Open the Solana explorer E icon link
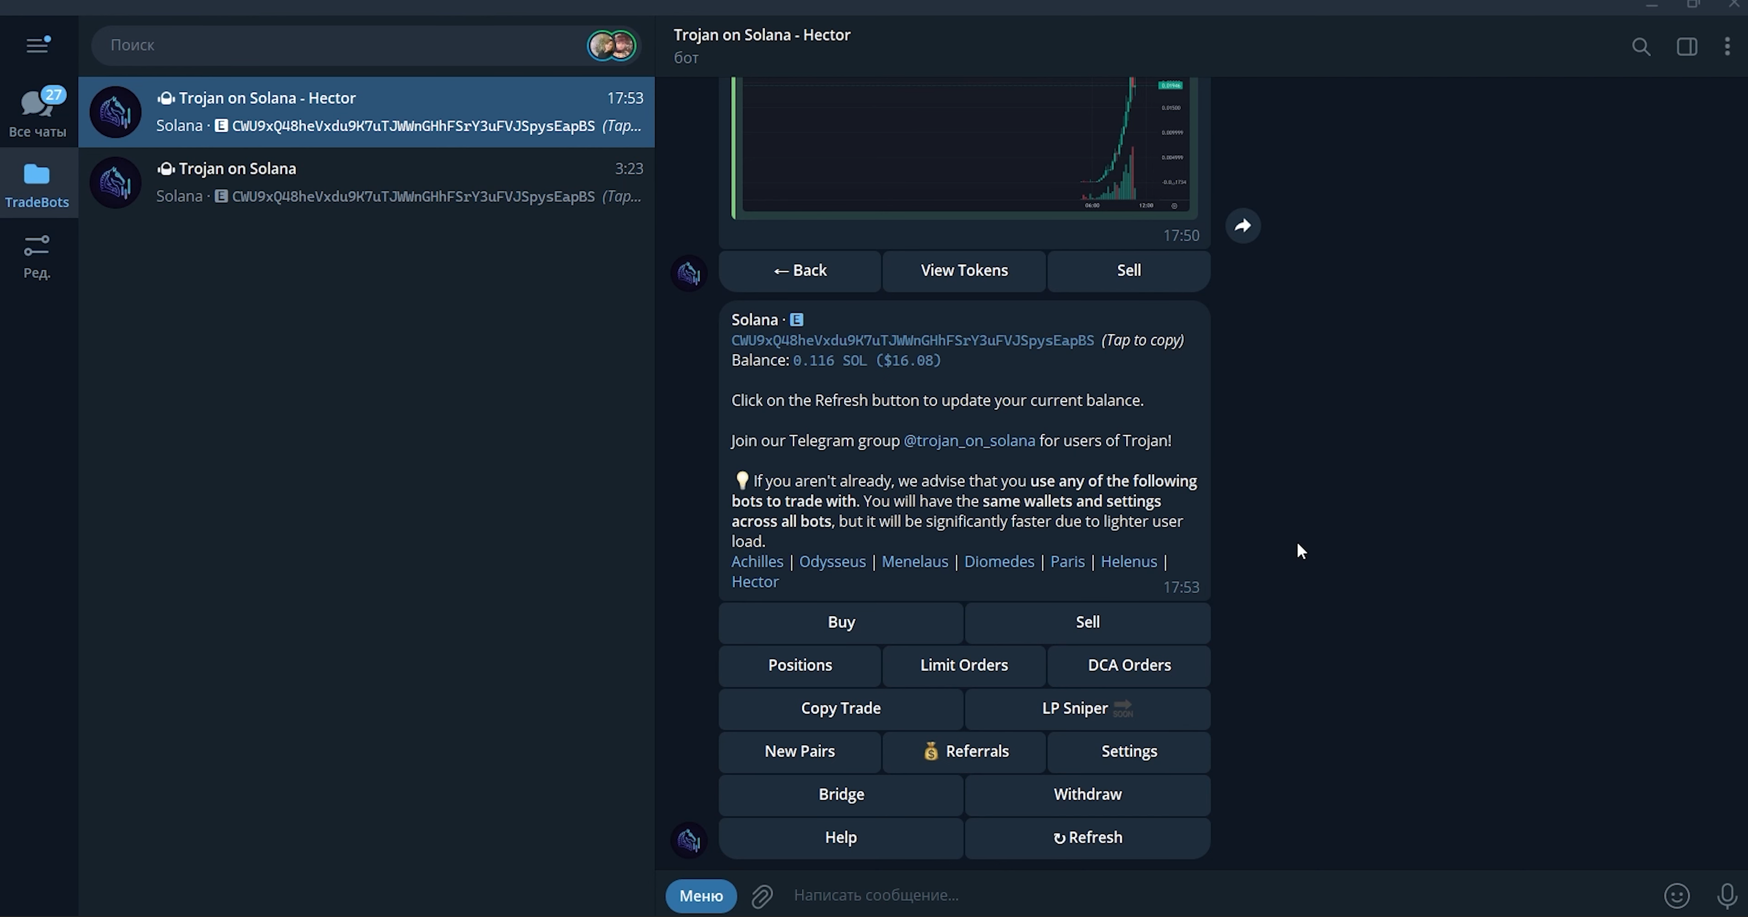The image size is (1748, 917). (x=797, y=320)
